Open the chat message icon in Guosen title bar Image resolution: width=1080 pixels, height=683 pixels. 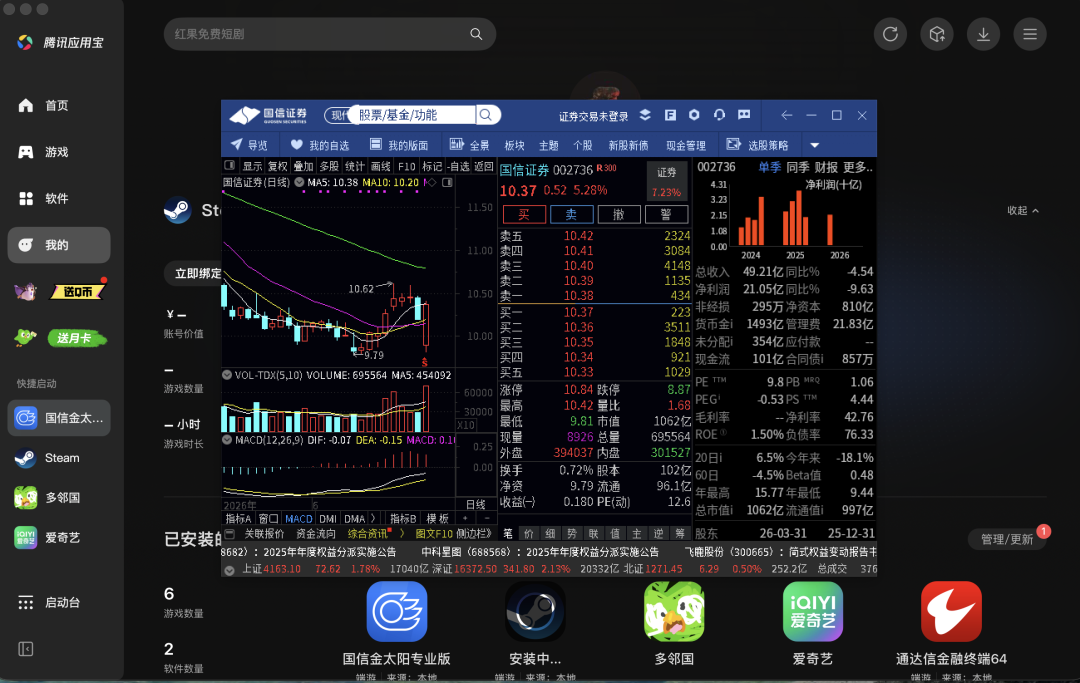click(744, 115)
